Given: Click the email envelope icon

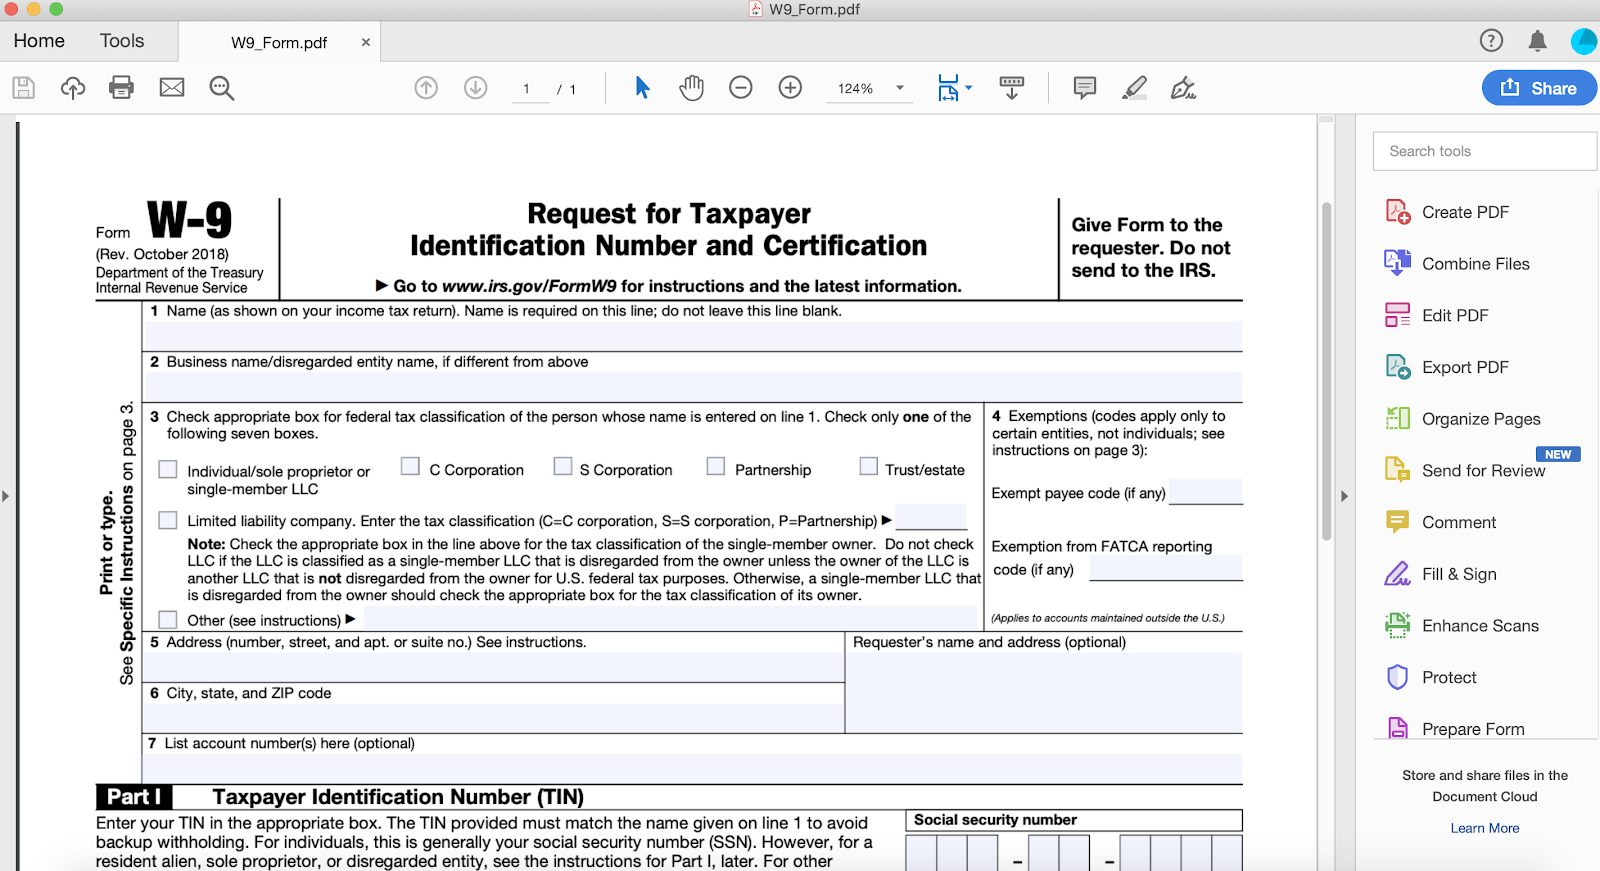Looking at the screenshot, I should tap(172, 88).
